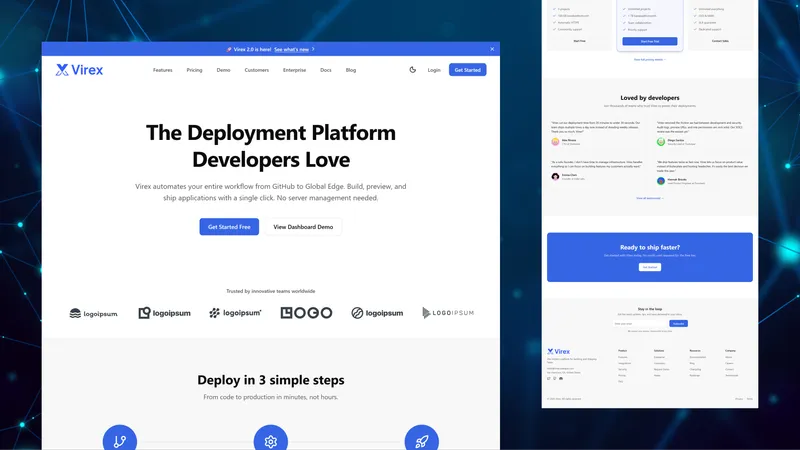
Task: Select Enterprise in the navigation bar
Action: 294,70
